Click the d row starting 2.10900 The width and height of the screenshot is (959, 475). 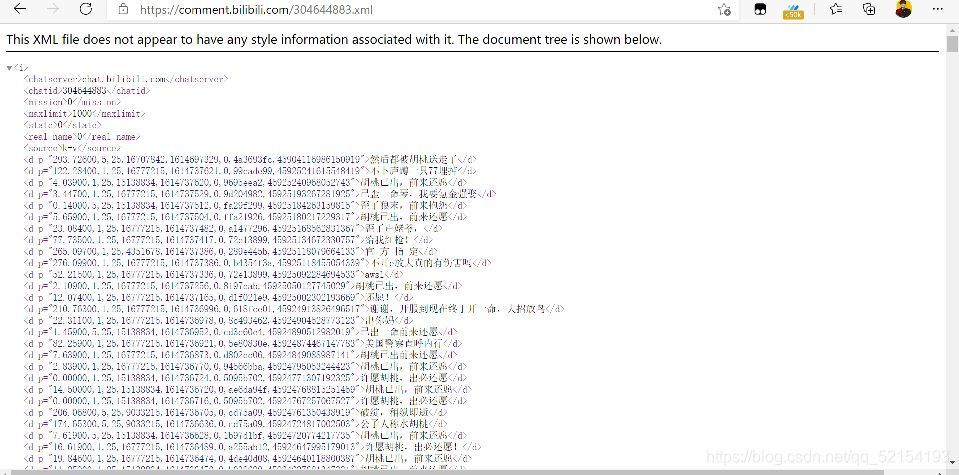(243, 285)
